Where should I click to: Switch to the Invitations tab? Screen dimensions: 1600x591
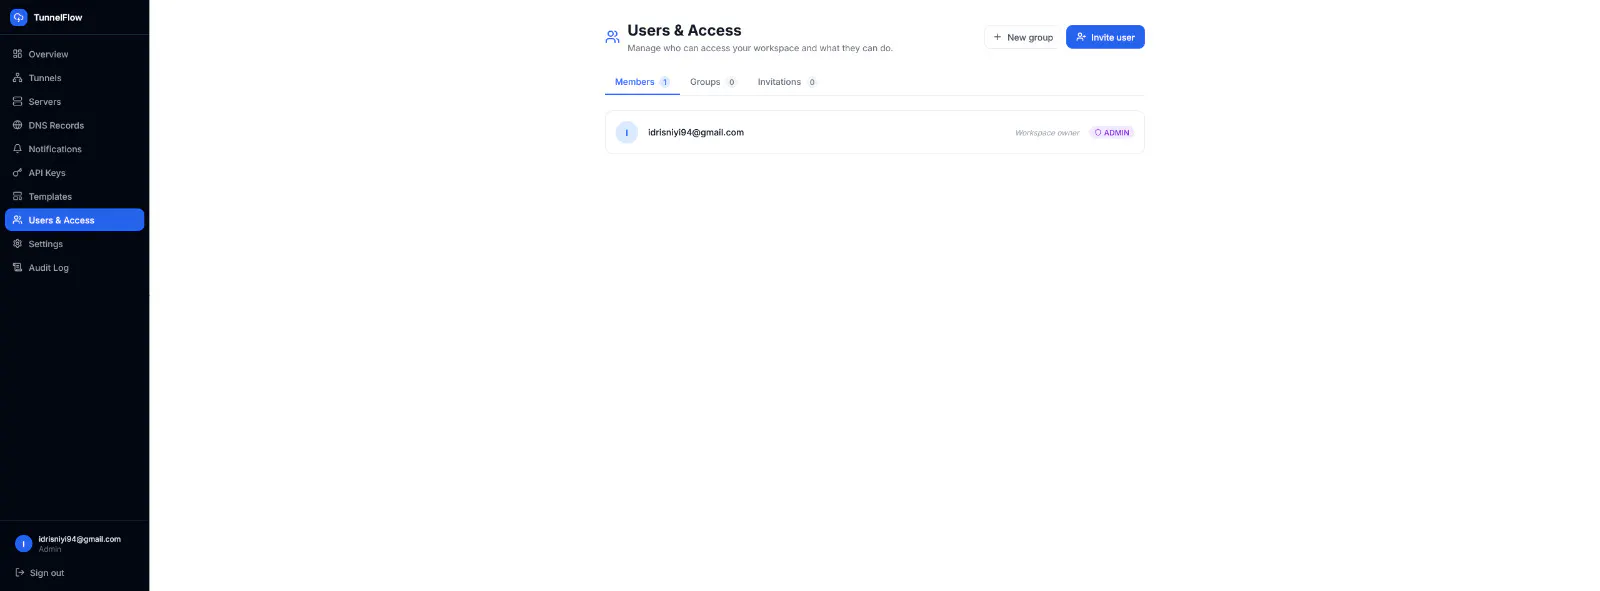coord(787,82)
